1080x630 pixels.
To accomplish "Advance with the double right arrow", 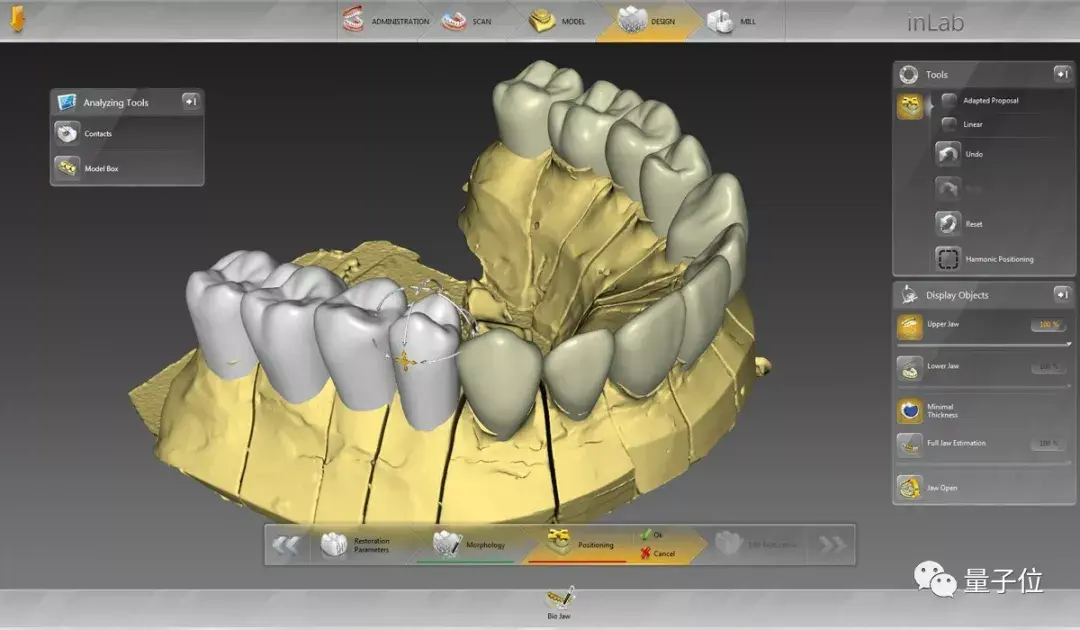I will coord(832,545).
